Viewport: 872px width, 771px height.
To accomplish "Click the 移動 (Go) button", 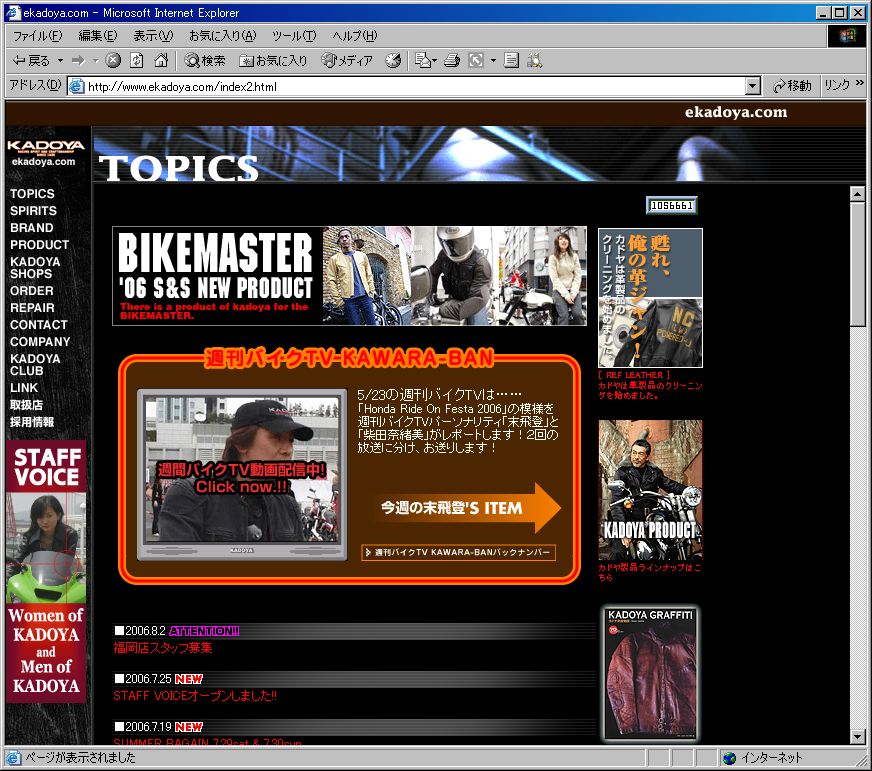I will (791, 87).
